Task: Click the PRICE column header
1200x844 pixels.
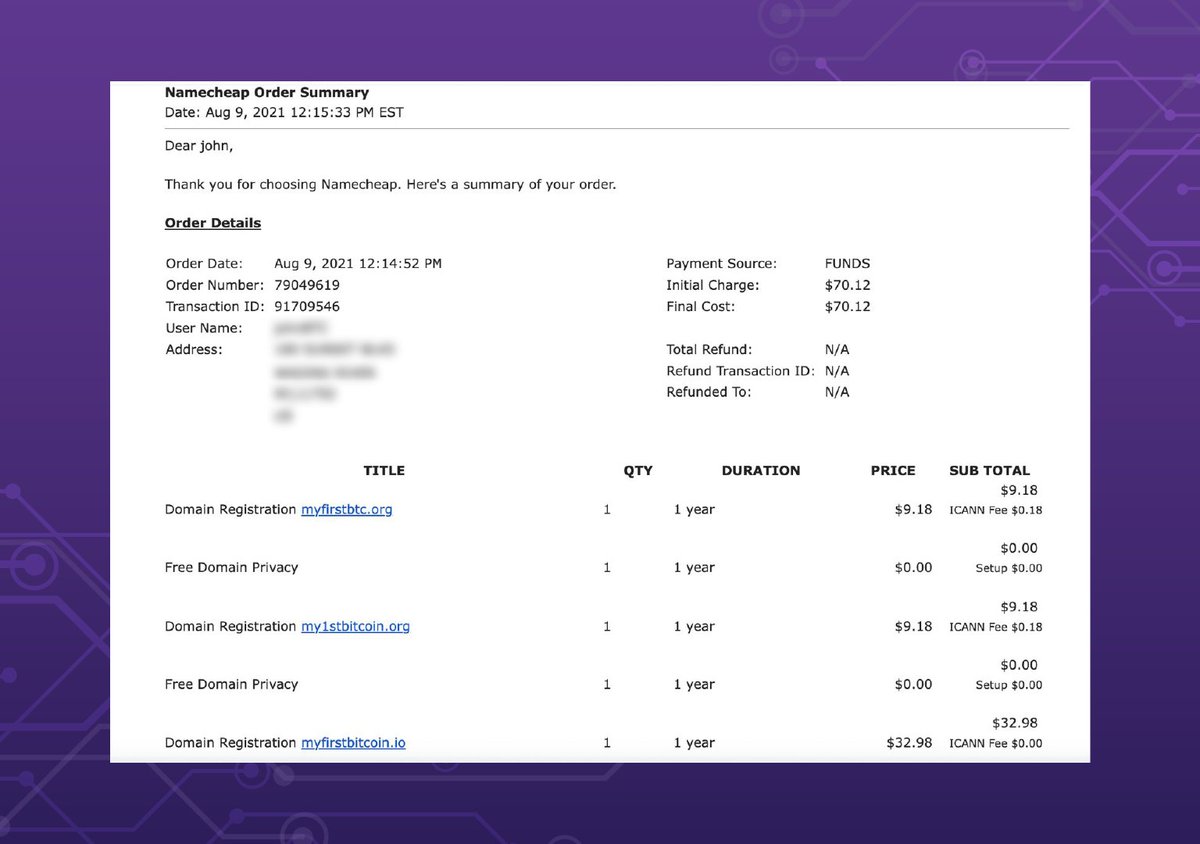Action: click(x=893, y=471)
